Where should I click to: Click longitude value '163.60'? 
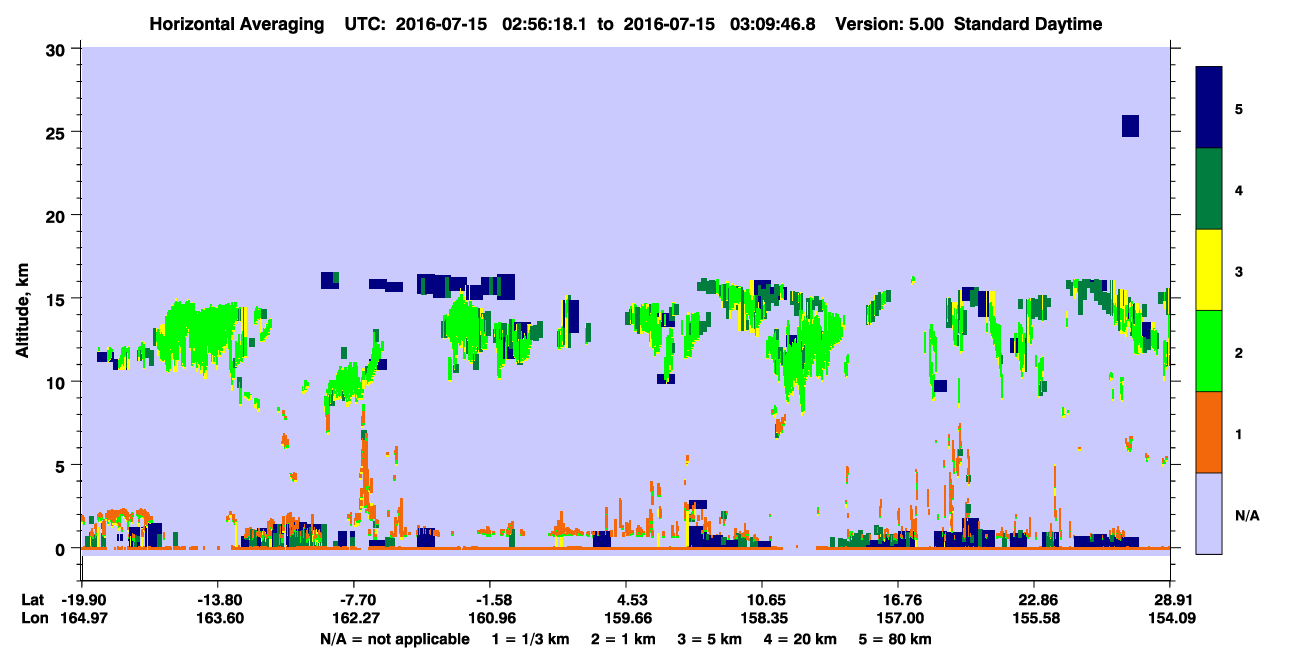(x=218, y=618)
